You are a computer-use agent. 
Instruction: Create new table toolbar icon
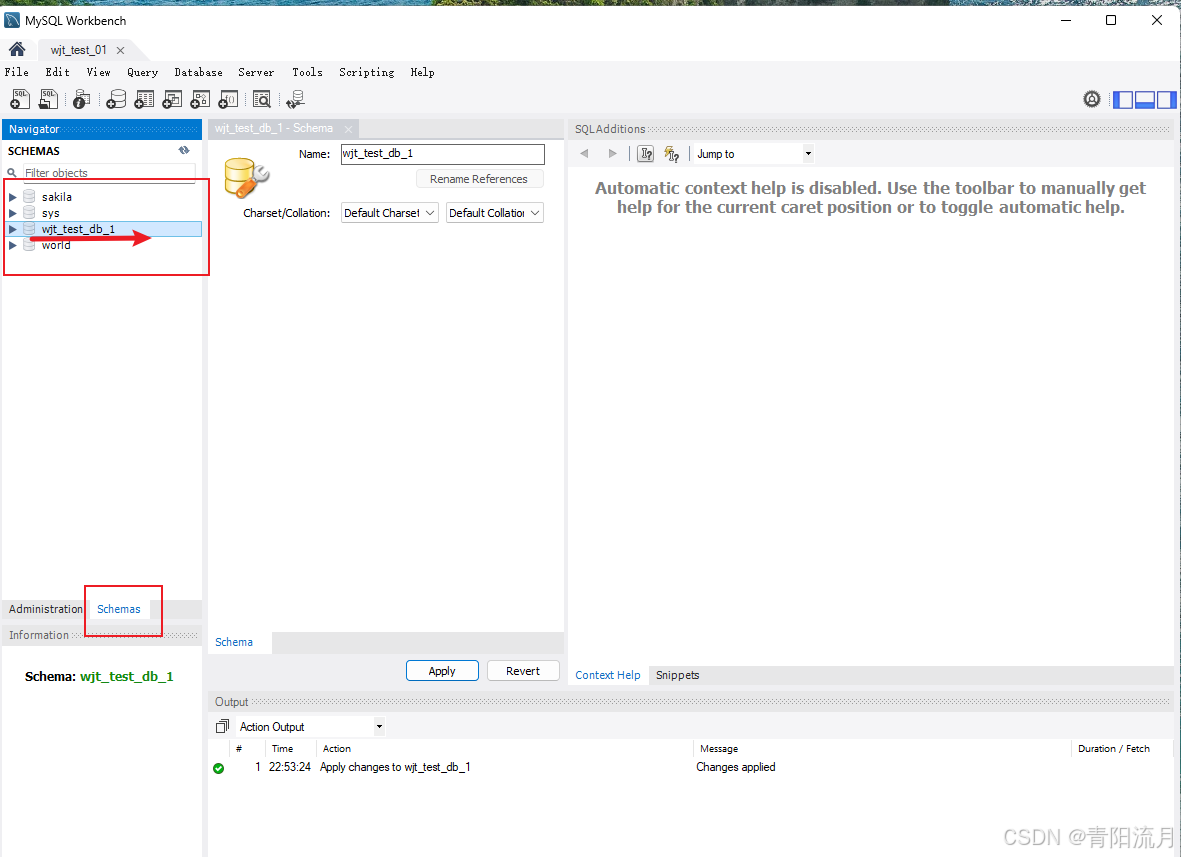point(144,99)
